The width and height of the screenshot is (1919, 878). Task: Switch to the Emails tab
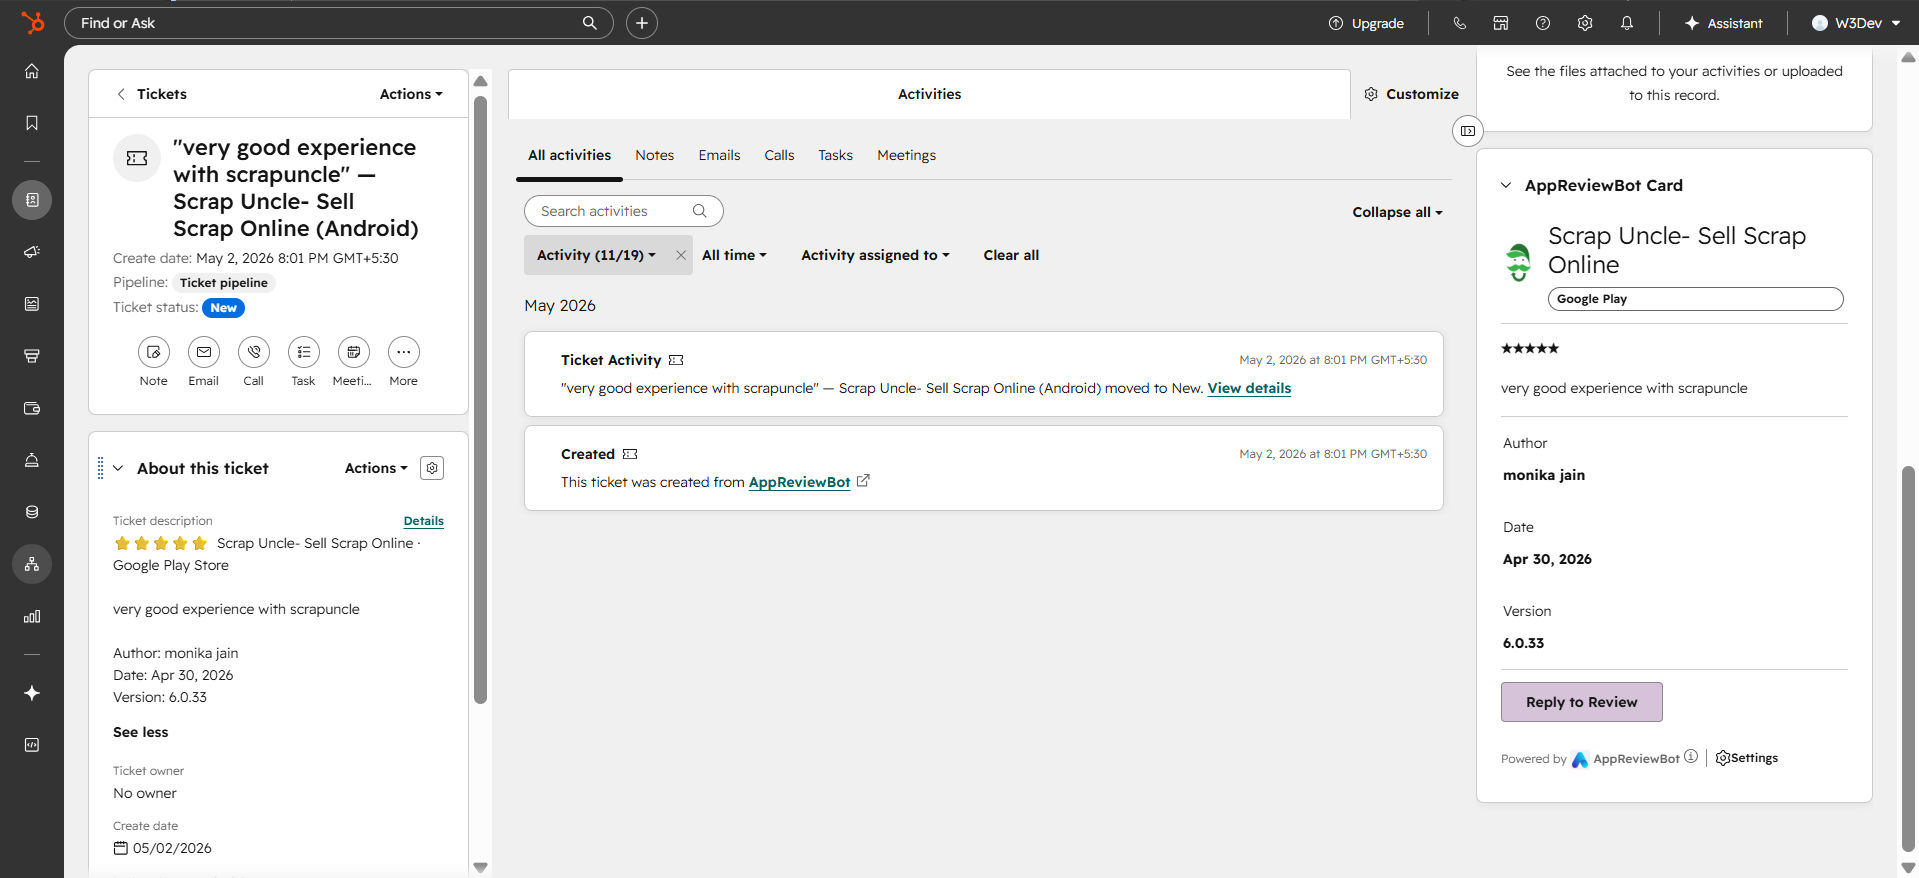coord(720,155)
